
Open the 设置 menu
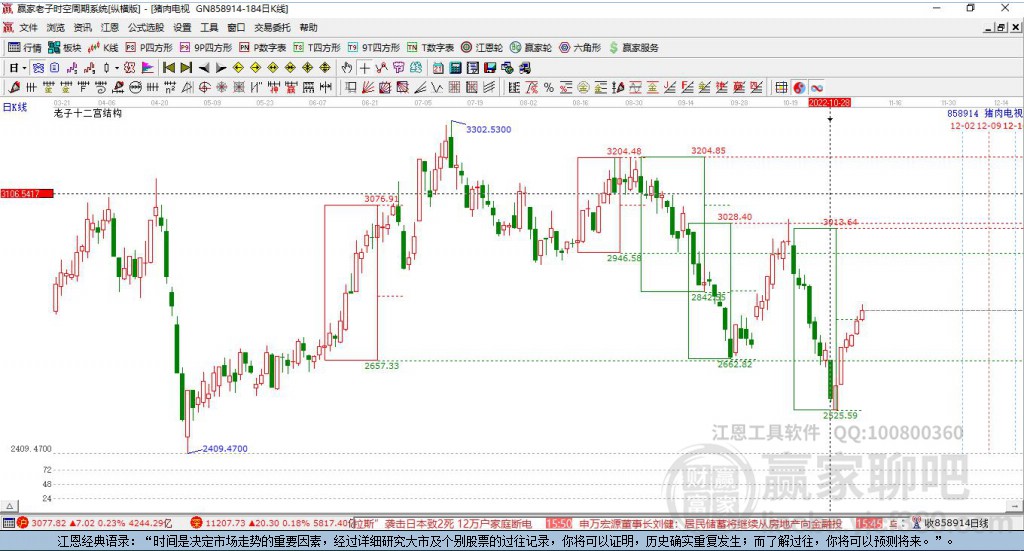tap(182, 27)
